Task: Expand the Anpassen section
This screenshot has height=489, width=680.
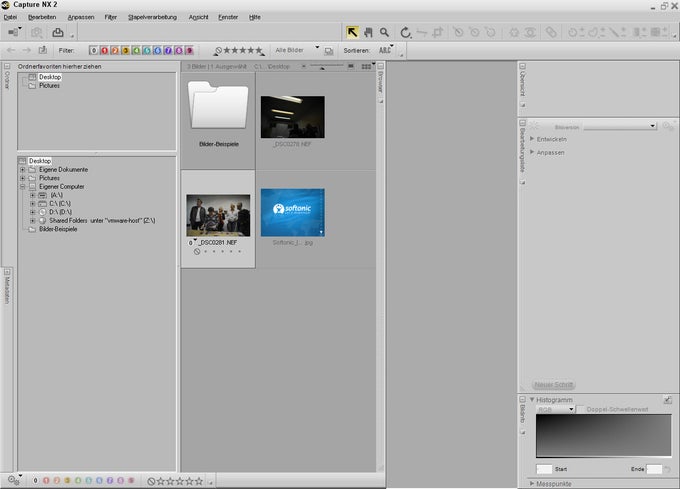Action: tap(532, 152)
